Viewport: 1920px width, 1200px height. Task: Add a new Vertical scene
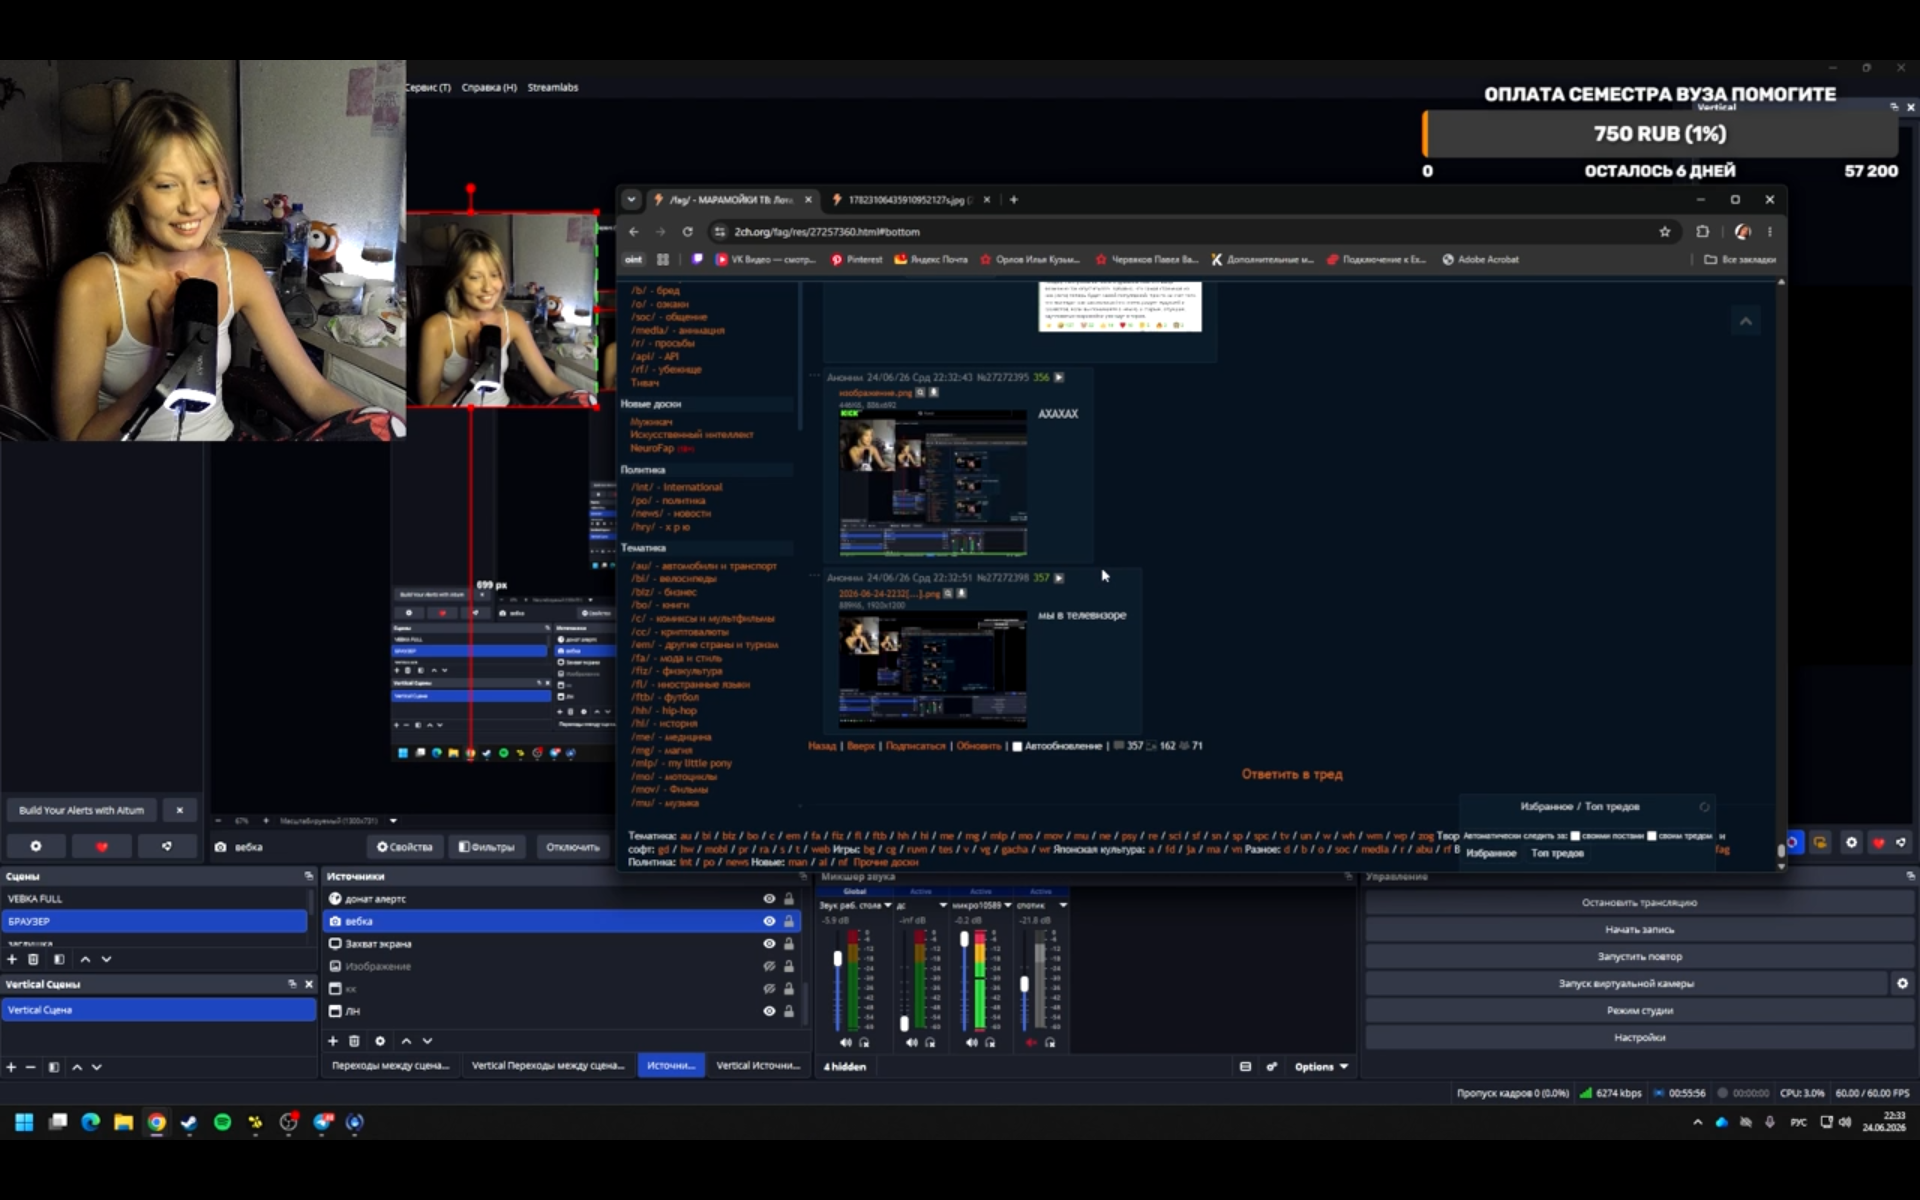tap(11, 1067)
